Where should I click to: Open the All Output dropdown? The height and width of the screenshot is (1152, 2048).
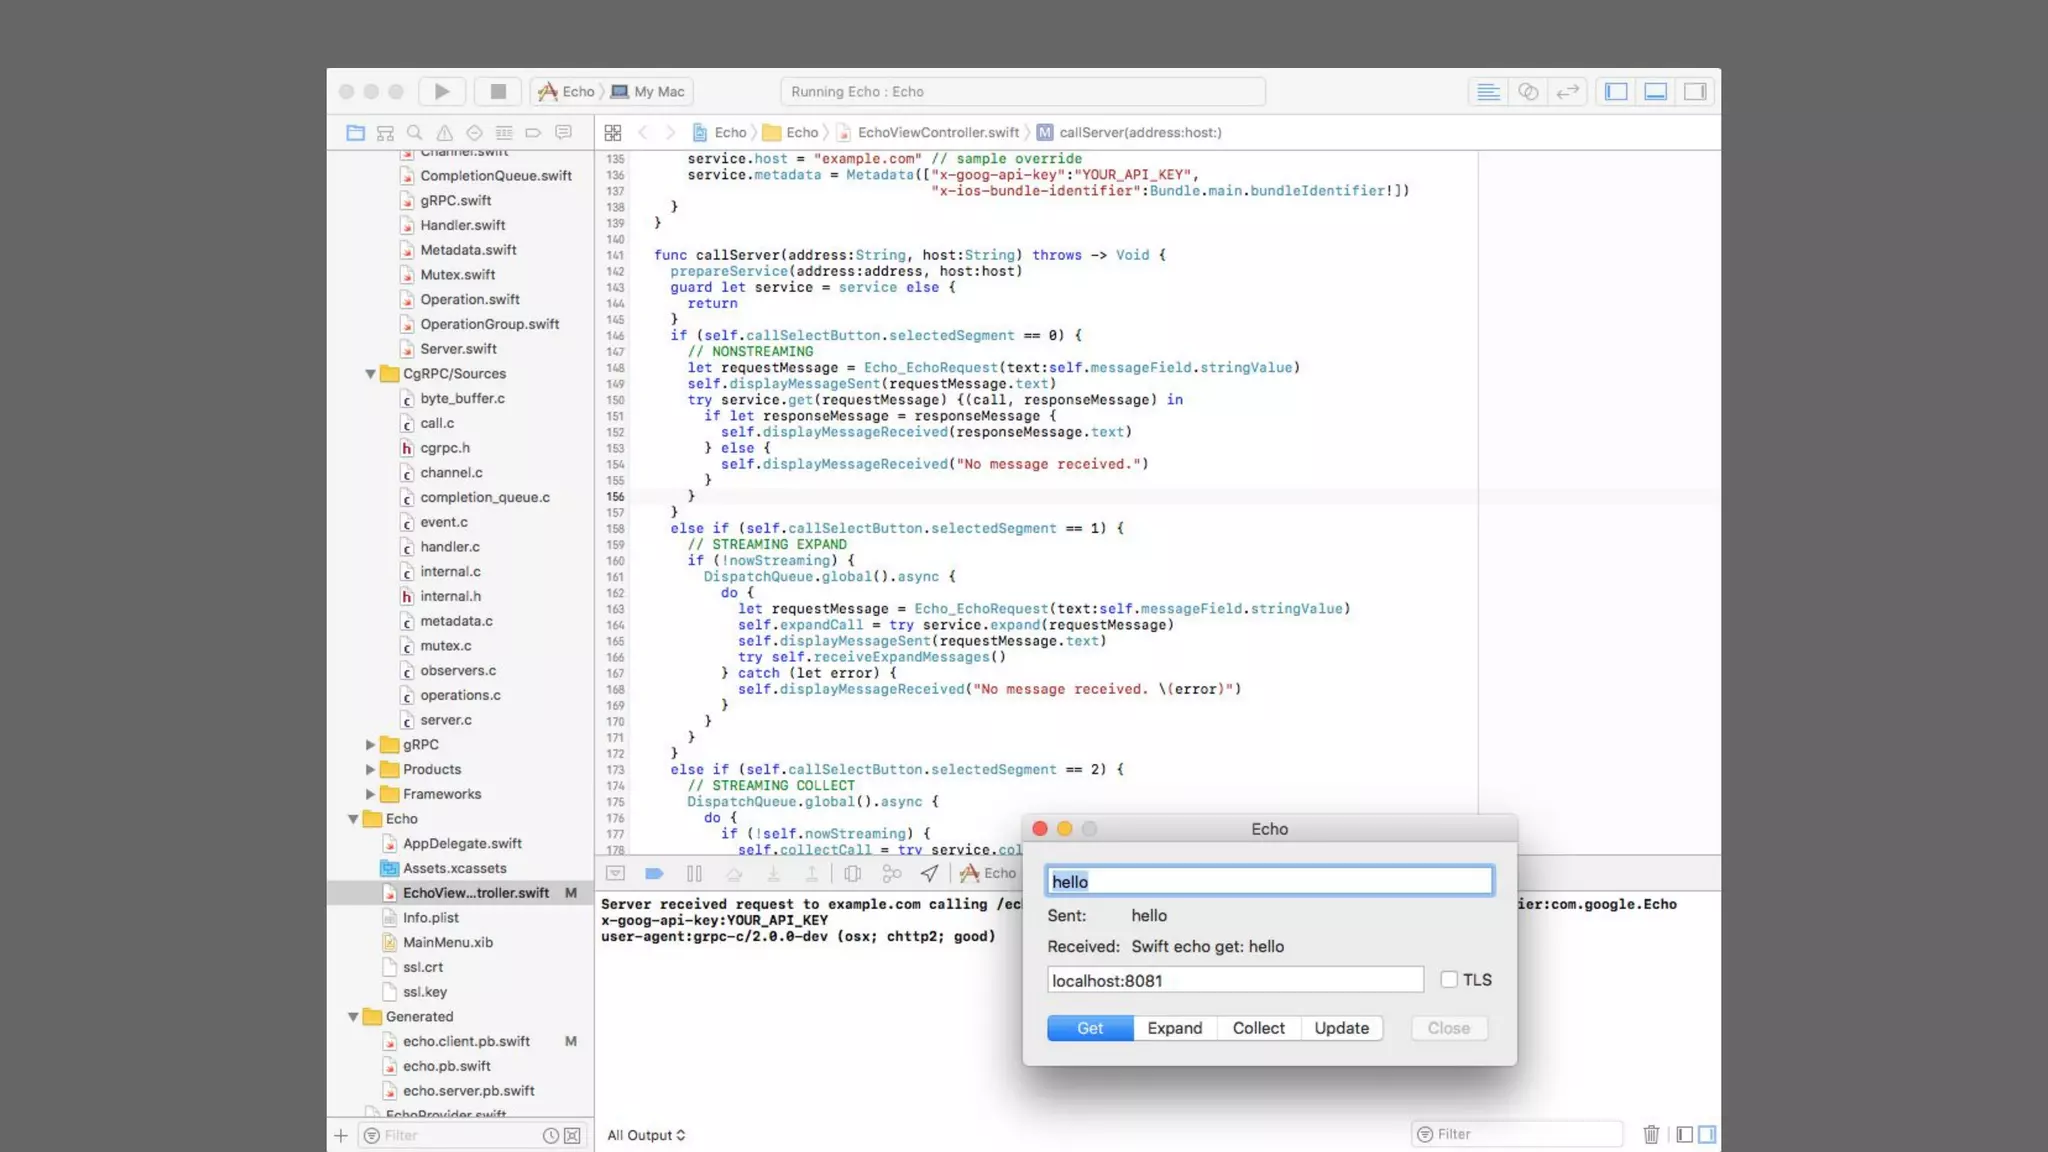click(x=646, y=1135)
